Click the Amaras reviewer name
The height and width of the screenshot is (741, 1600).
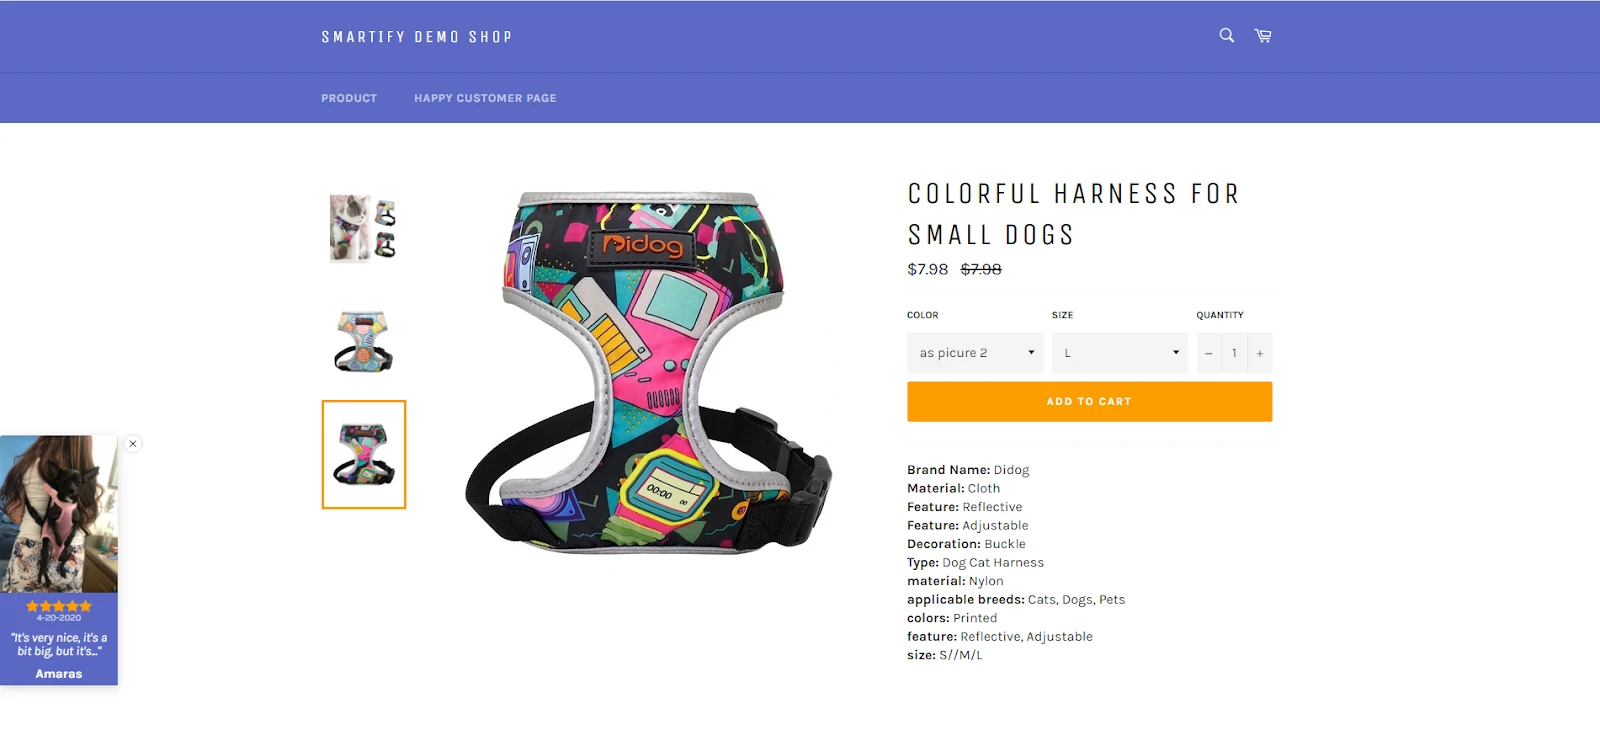[x=59, y=674]
